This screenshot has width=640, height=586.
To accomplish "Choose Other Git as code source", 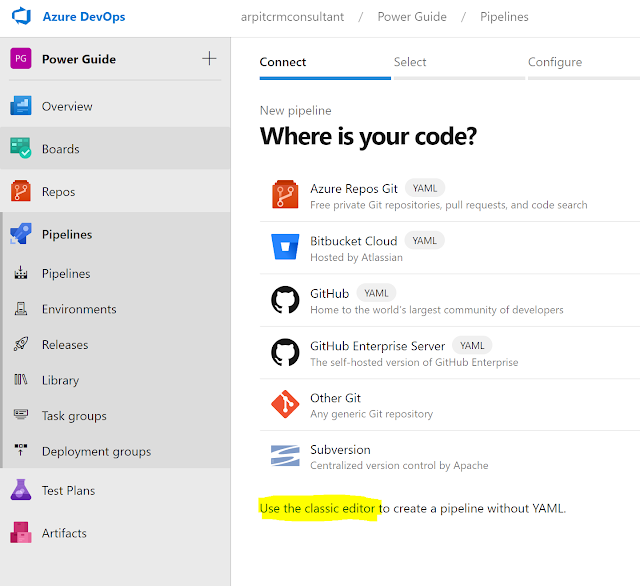I will [450, 405].
